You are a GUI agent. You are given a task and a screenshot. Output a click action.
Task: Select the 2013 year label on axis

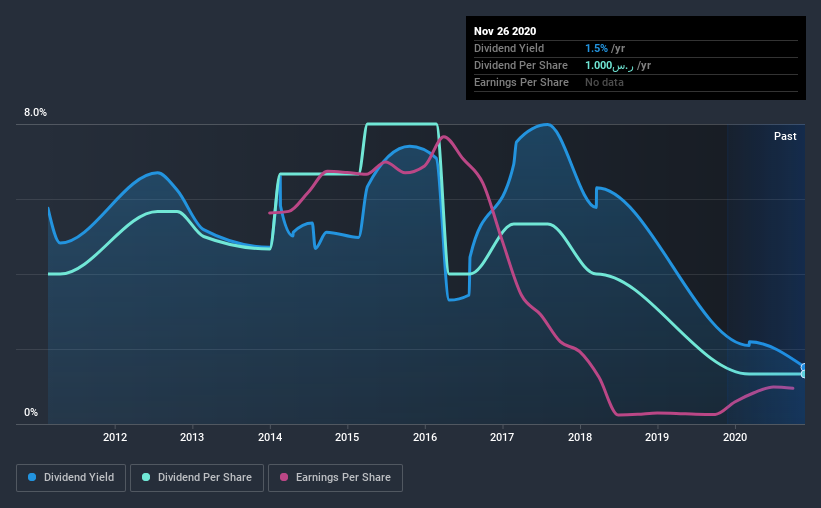[x=192, y=437]
